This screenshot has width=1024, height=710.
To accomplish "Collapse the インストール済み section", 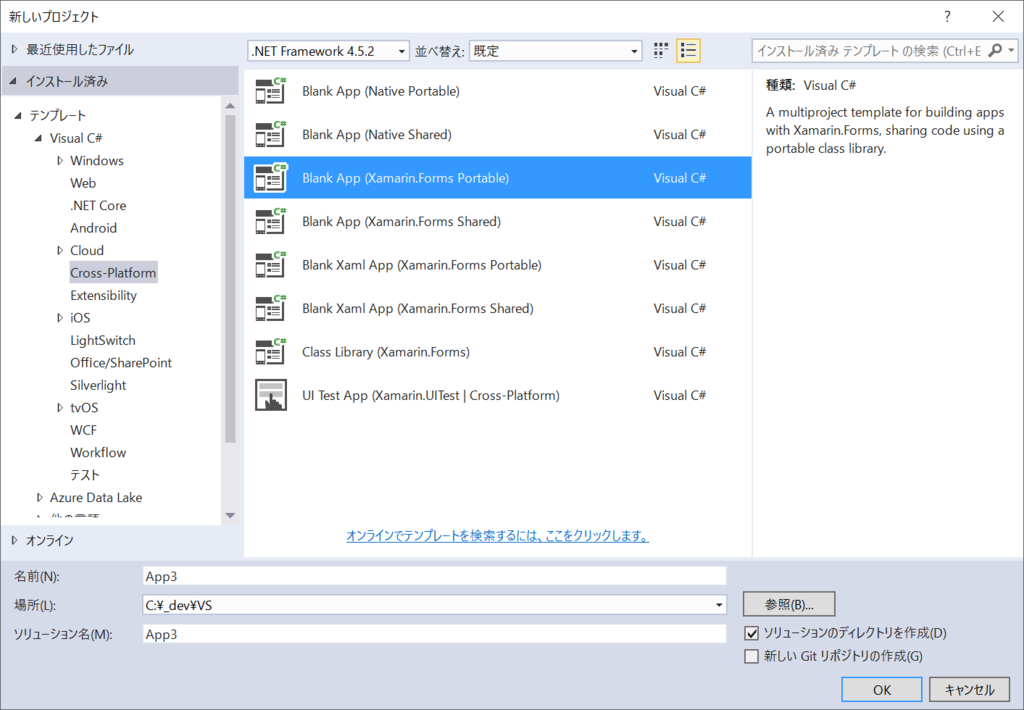I will tap(13, 81).
